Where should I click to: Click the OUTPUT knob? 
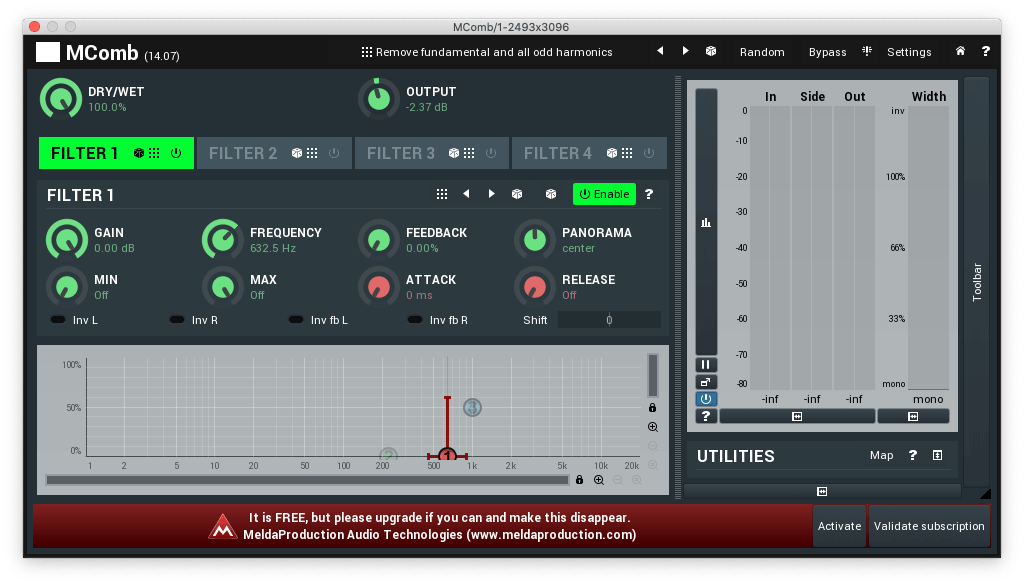379,99
